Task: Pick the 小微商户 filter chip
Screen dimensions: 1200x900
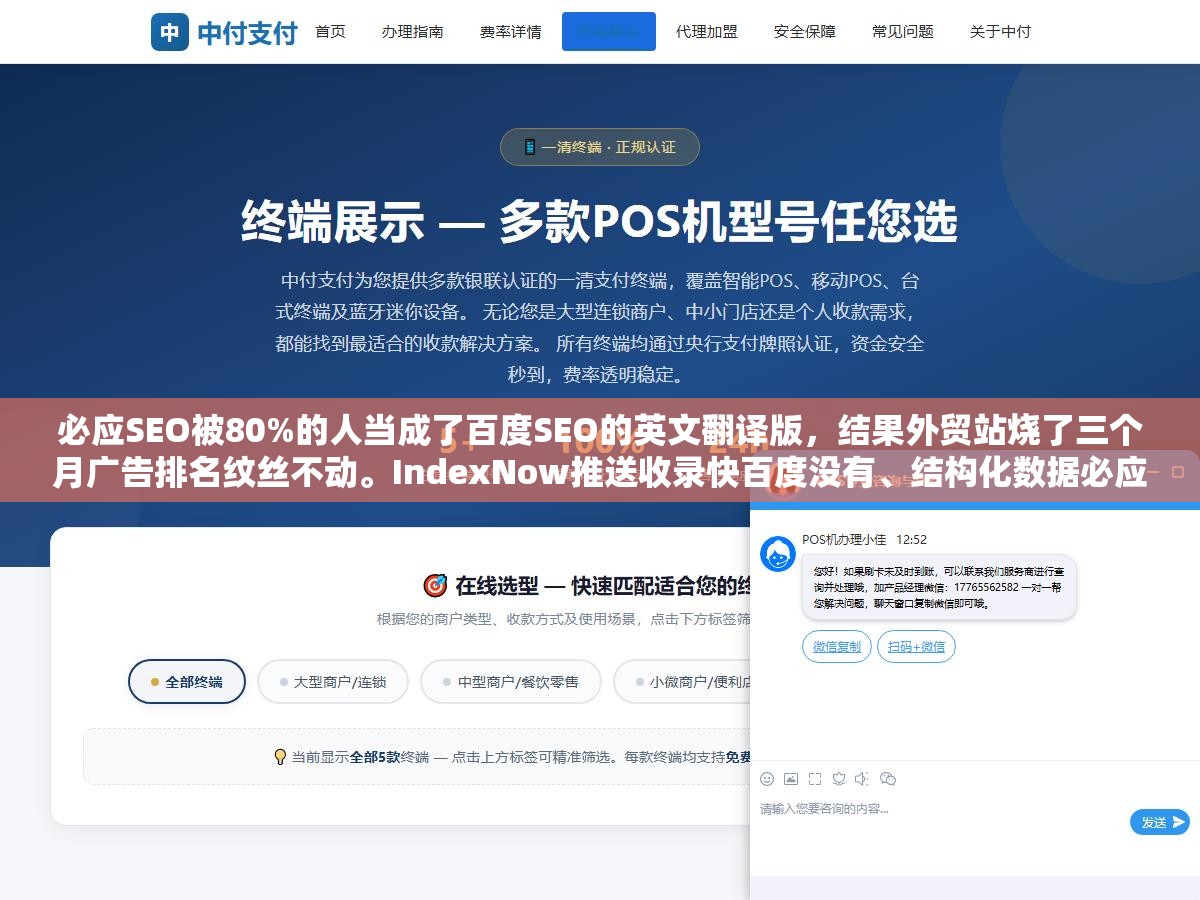Action: click(684, 682)
